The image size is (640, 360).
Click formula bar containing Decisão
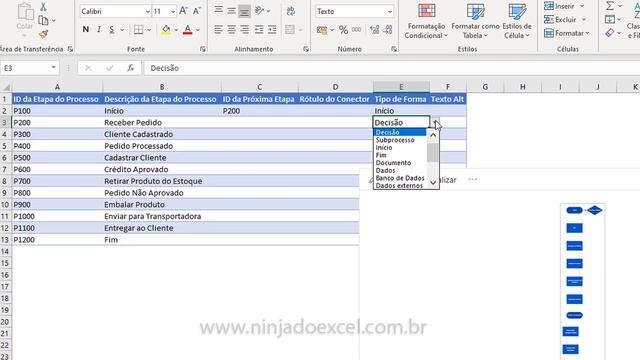click(392, 68)
